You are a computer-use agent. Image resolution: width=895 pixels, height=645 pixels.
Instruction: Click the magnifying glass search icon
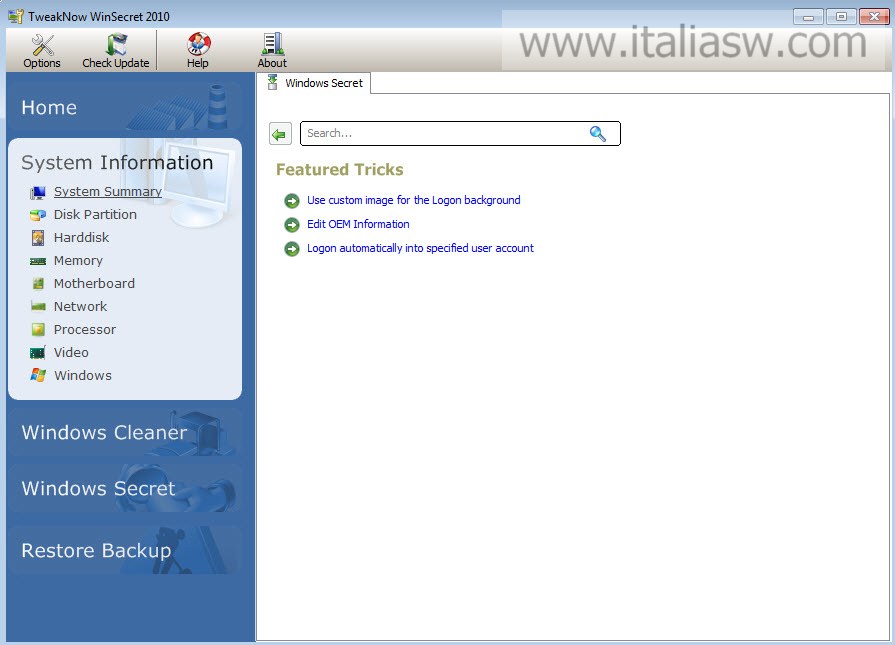tap(598, 134)
